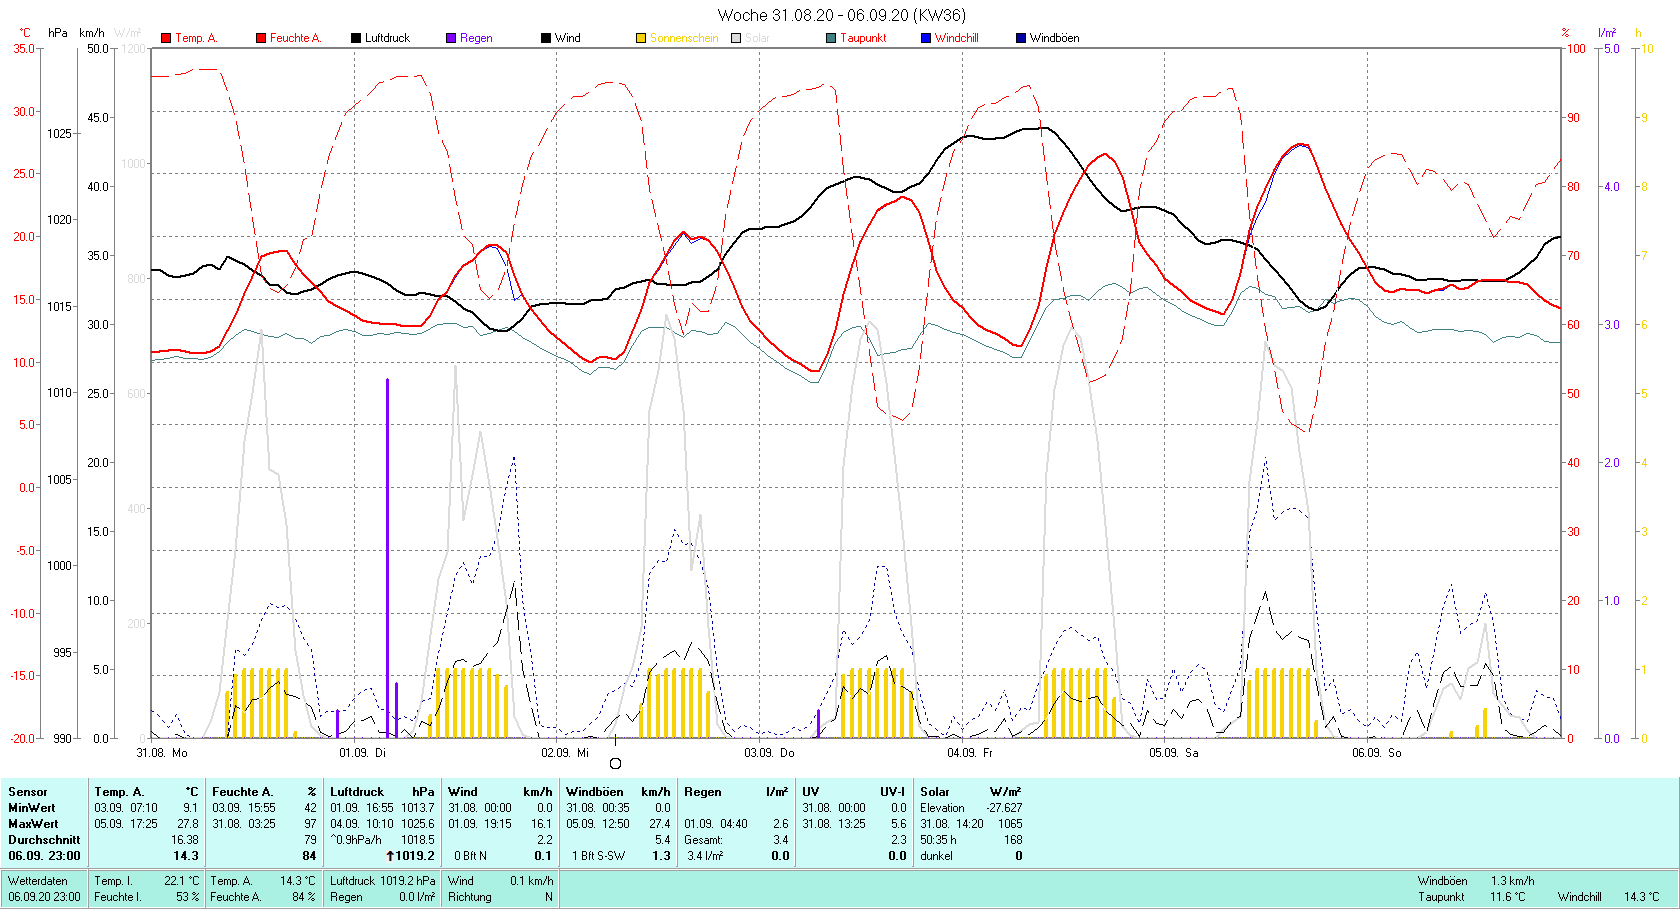Image resolution: width=1680 pixels, height=909 pixels.
Task: Click the 'Feuchte I.' label in status bar
Action: click(x=118, y=897)
